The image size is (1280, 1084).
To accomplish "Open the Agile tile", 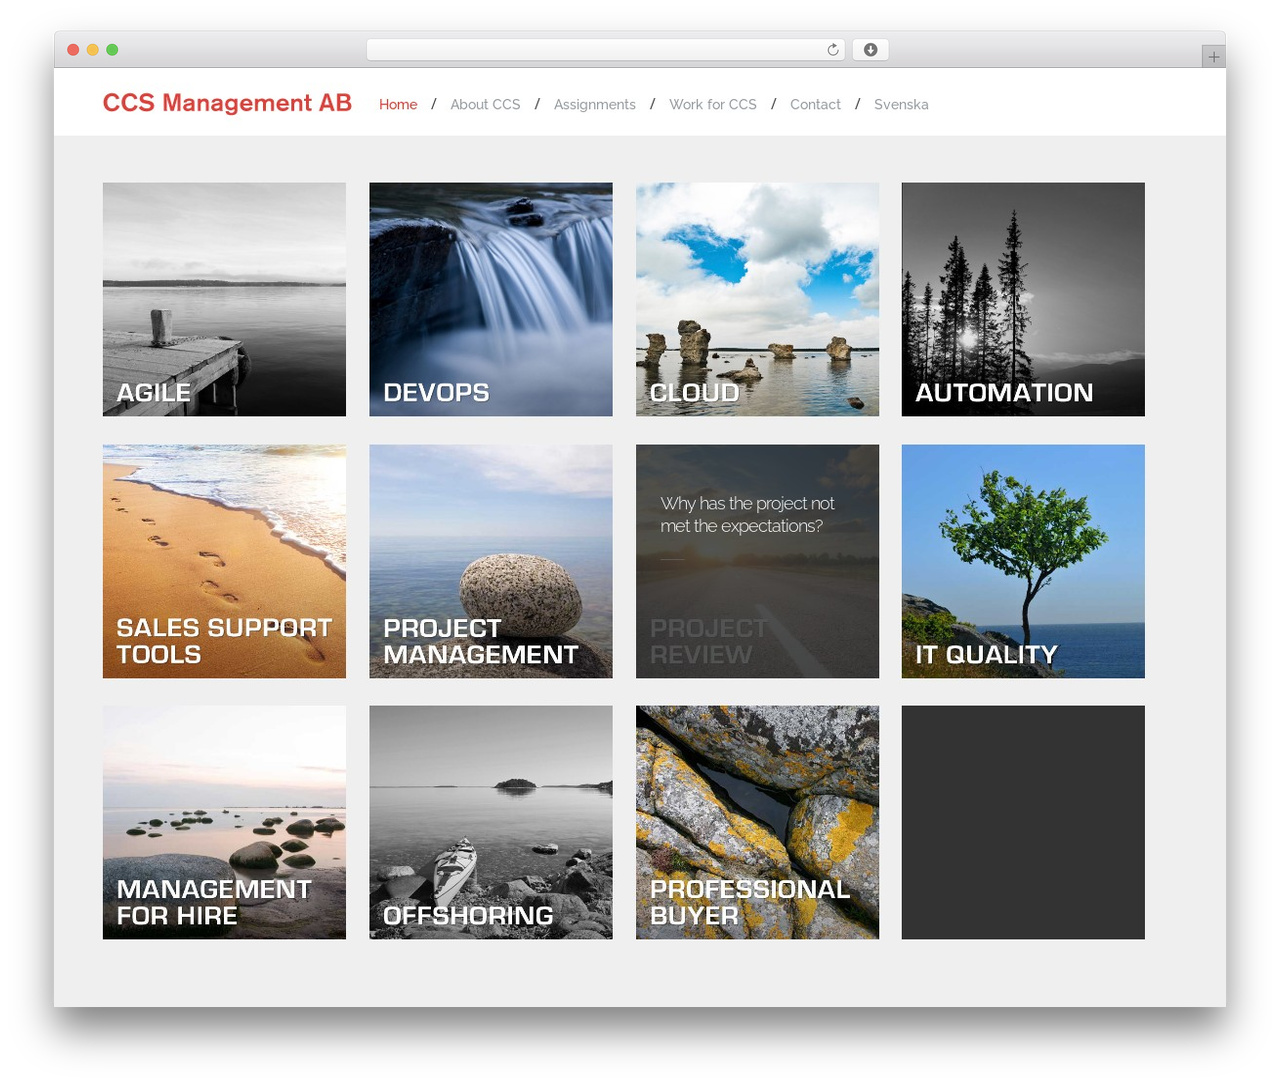I will pyautogui.click(x=224, y=299).
